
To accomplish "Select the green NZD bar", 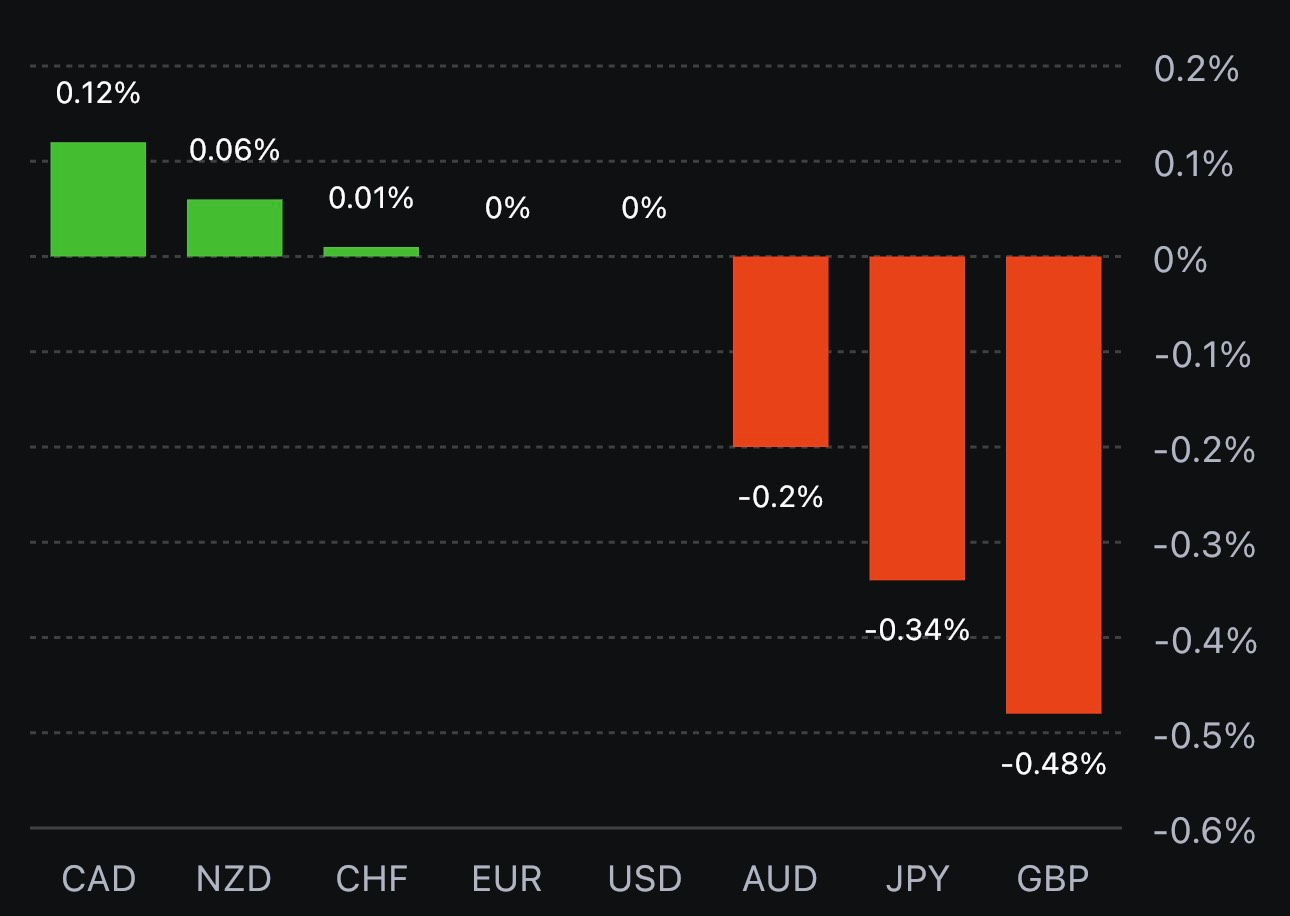I will tap(235, 228).
